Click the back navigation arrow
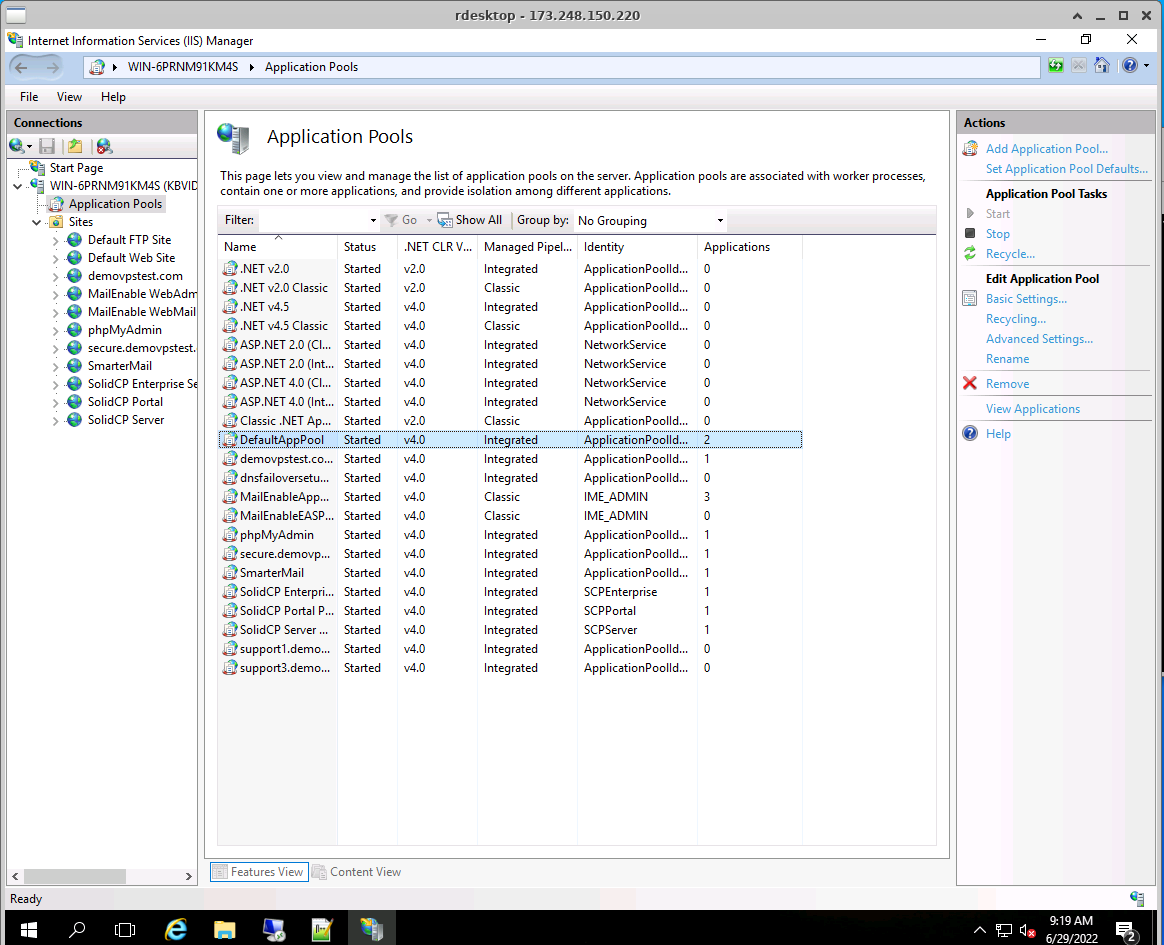Viewport: 1164px width, 945px height. 22,68
